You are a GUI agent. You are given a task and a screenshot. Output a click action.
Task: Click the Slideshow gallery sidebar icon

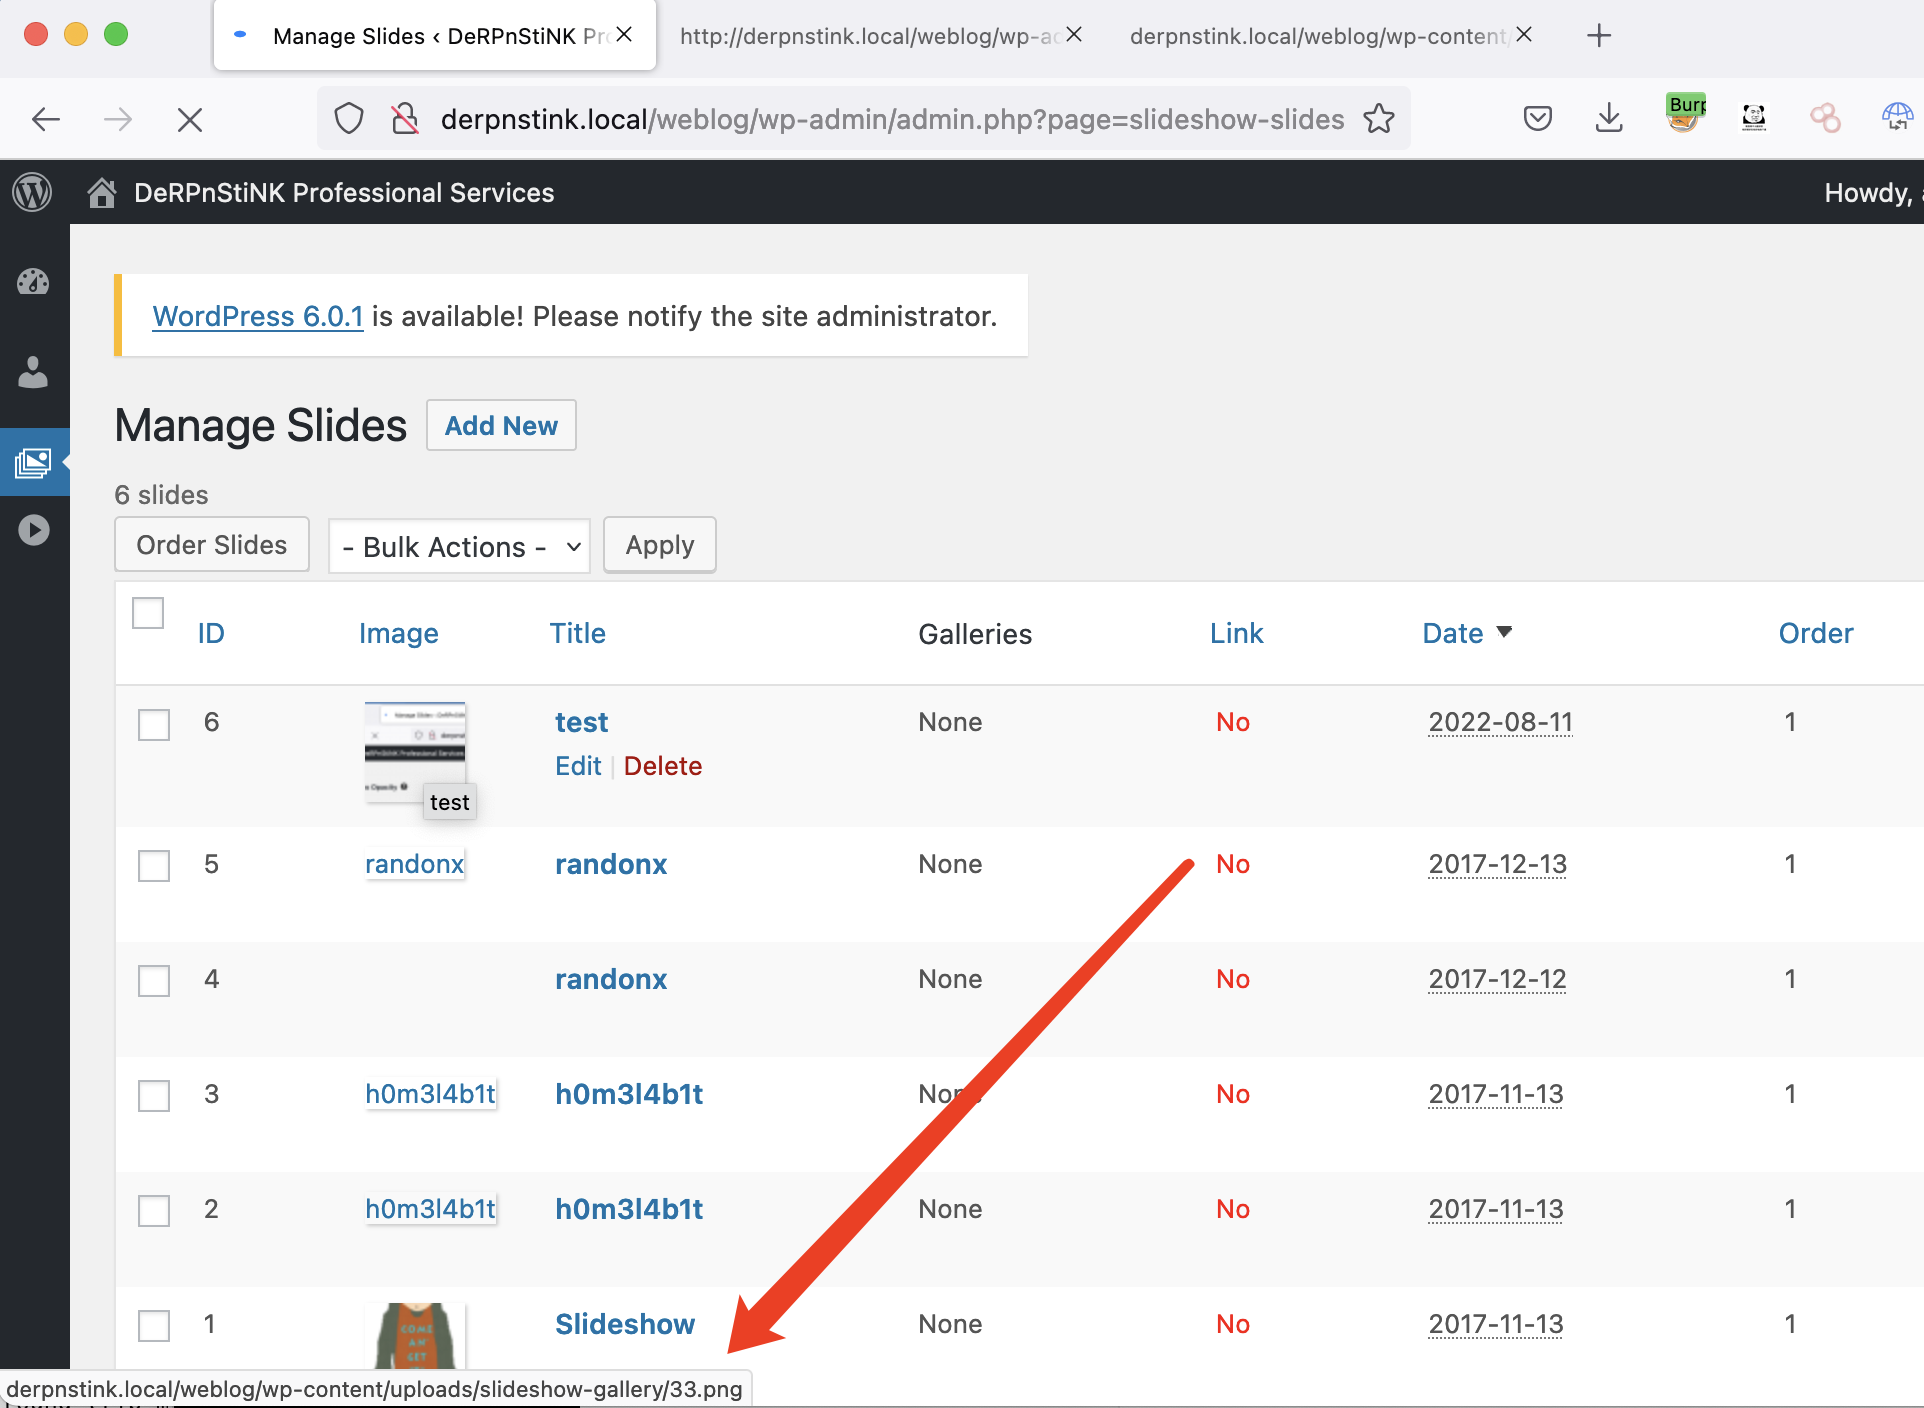[x=33, y=462]
